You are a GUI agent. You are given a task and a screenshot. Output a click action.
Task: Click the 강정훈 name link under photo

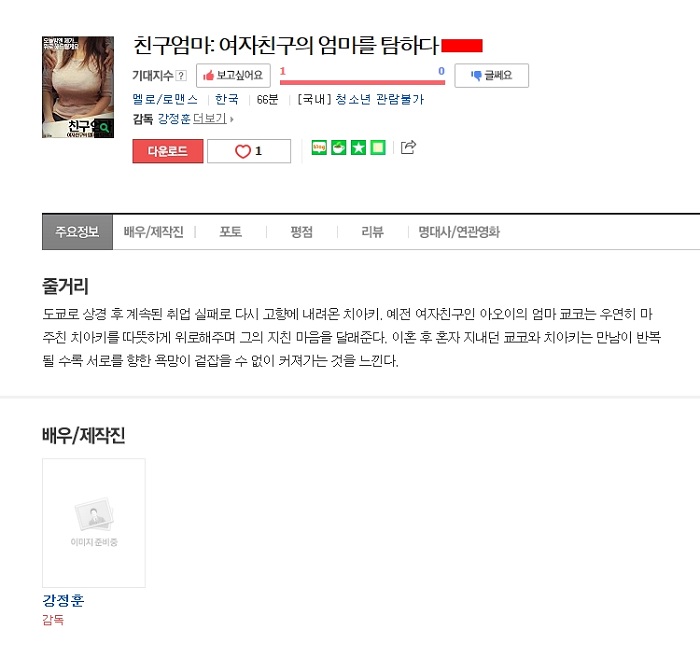coord(63,600)
